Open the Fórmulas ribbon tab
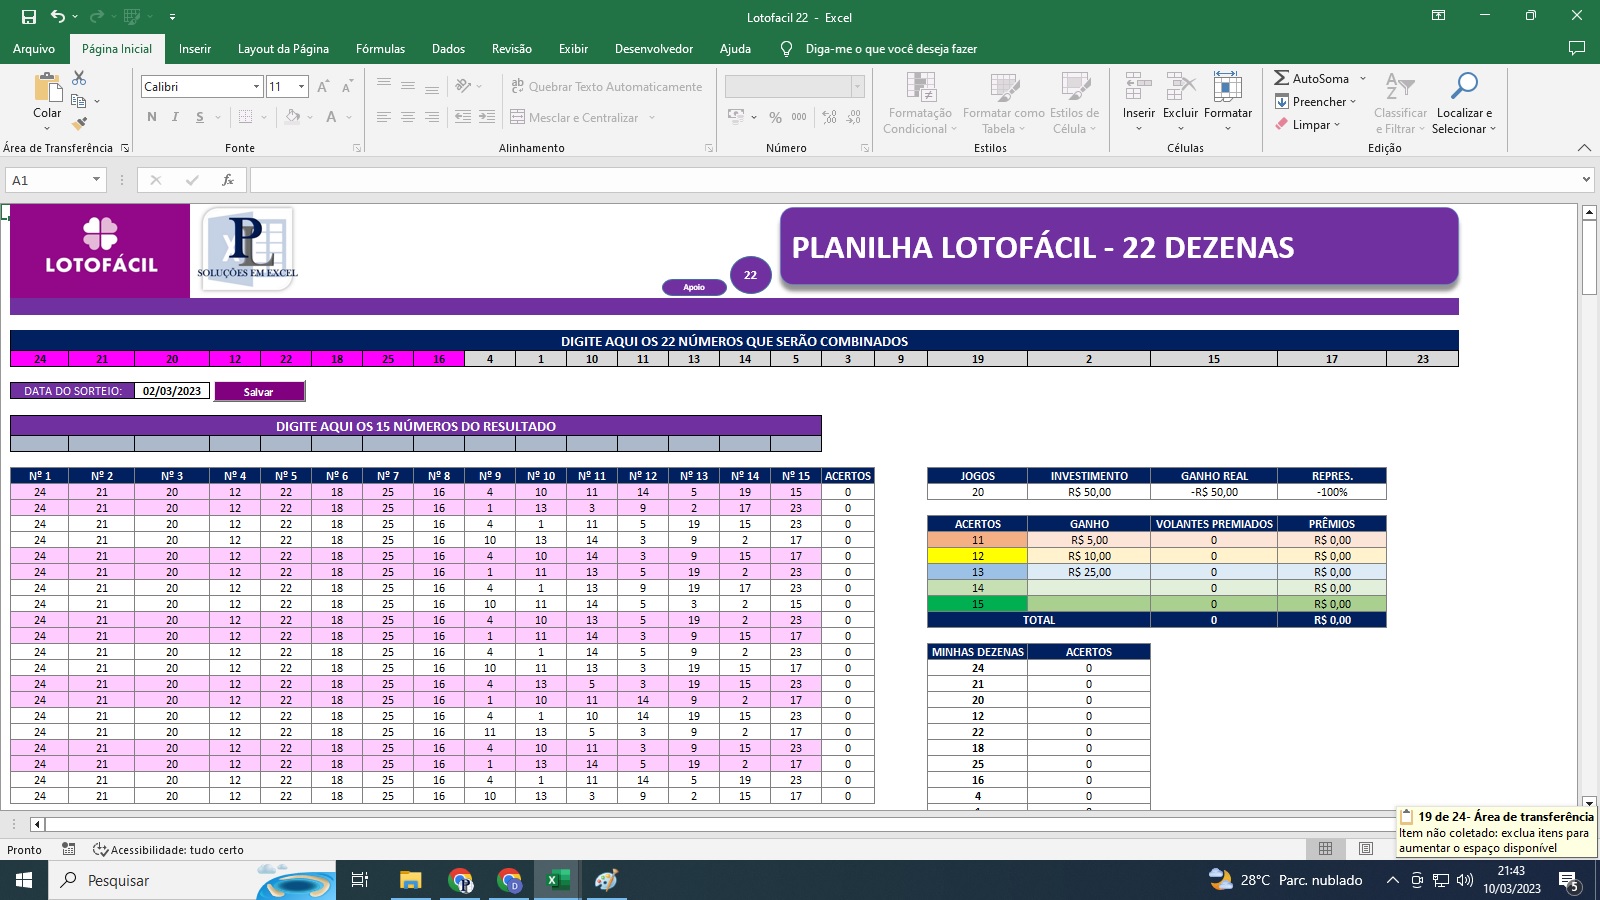Viewport: 1600px width, 900px height. coord(380,49)
